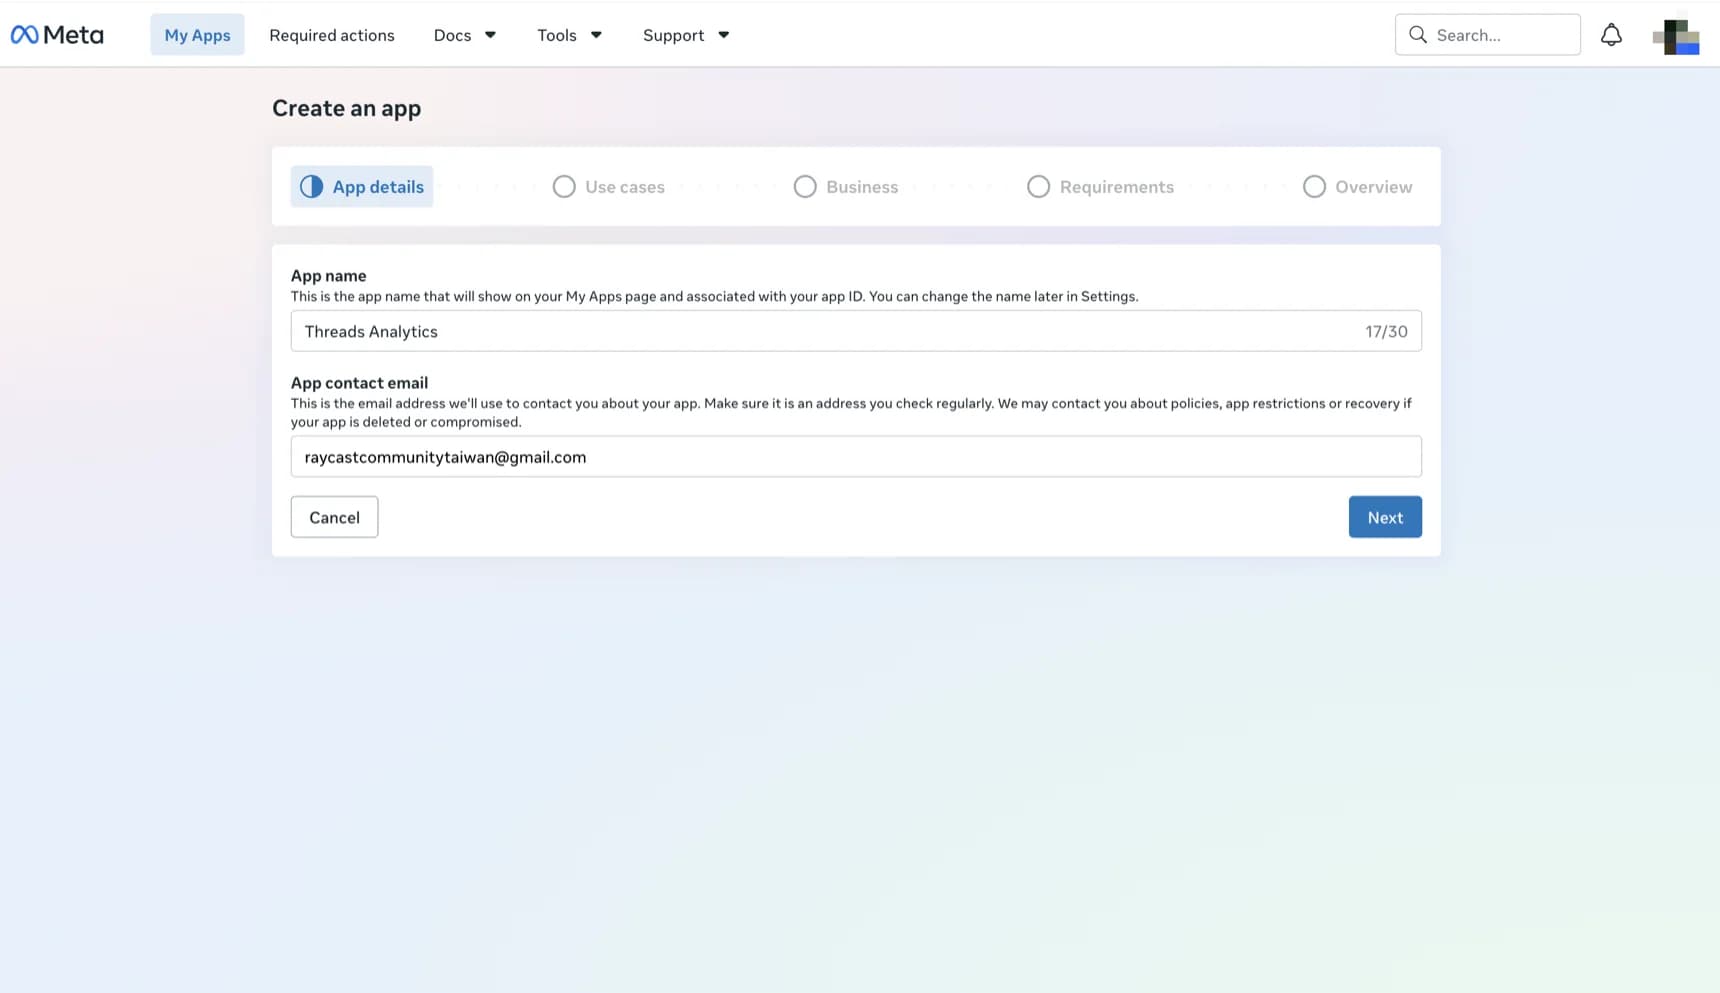The width and height of the screenshot is (1720, 993).
Task: Click the Use cases step label
Action: click(625, 187)
